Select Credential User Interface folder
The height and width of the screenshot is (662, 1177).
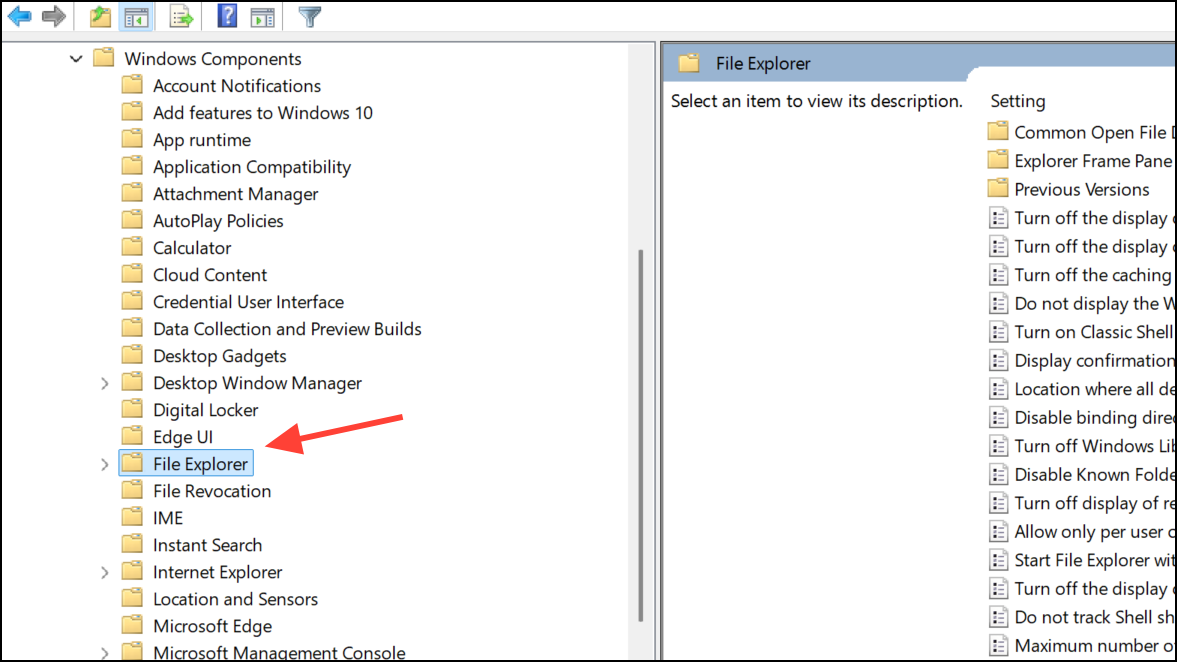(248, 302)
